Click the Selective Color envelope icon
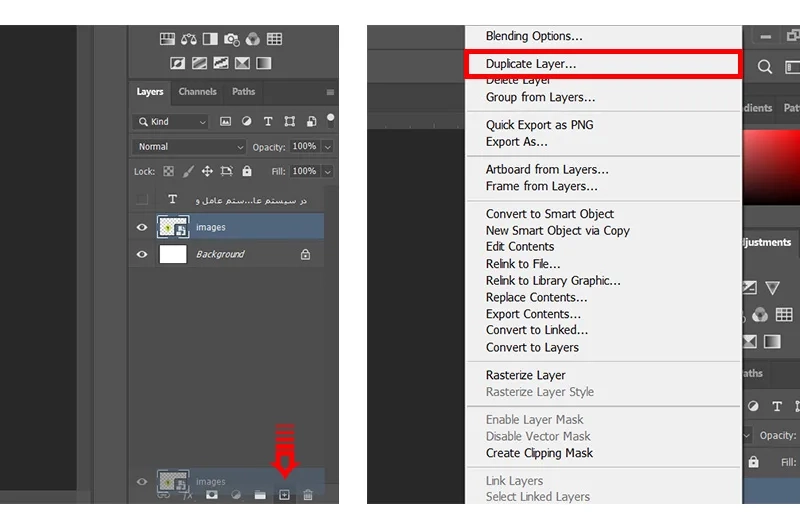Image resolution: width=800 pixels, height=530 pixels. click(242, 63)
